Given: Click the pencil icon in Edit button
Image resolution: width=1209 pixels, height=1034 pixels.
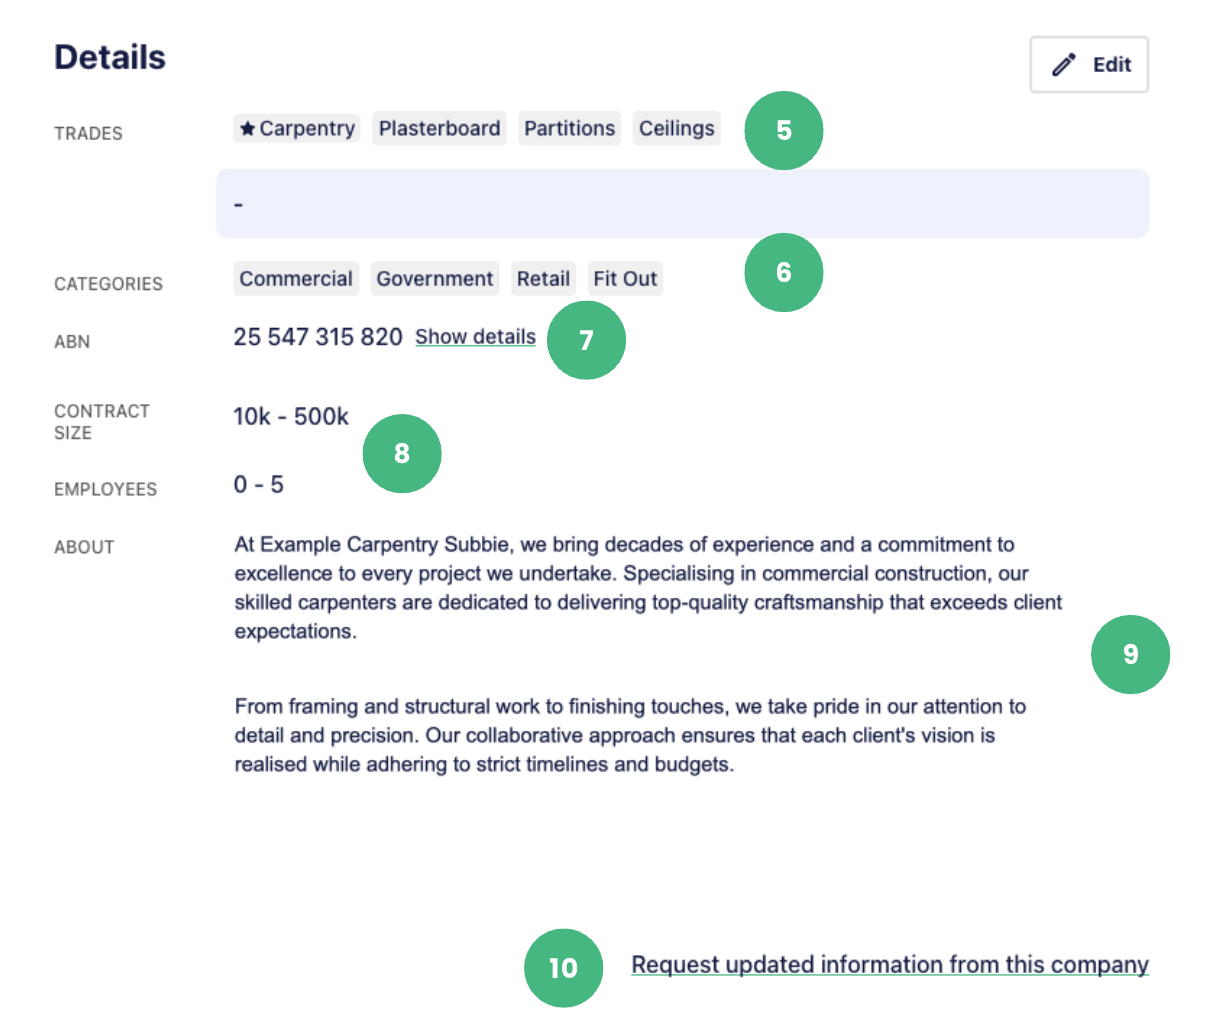Looking at the screenshot, I should tap(1064, 65).
